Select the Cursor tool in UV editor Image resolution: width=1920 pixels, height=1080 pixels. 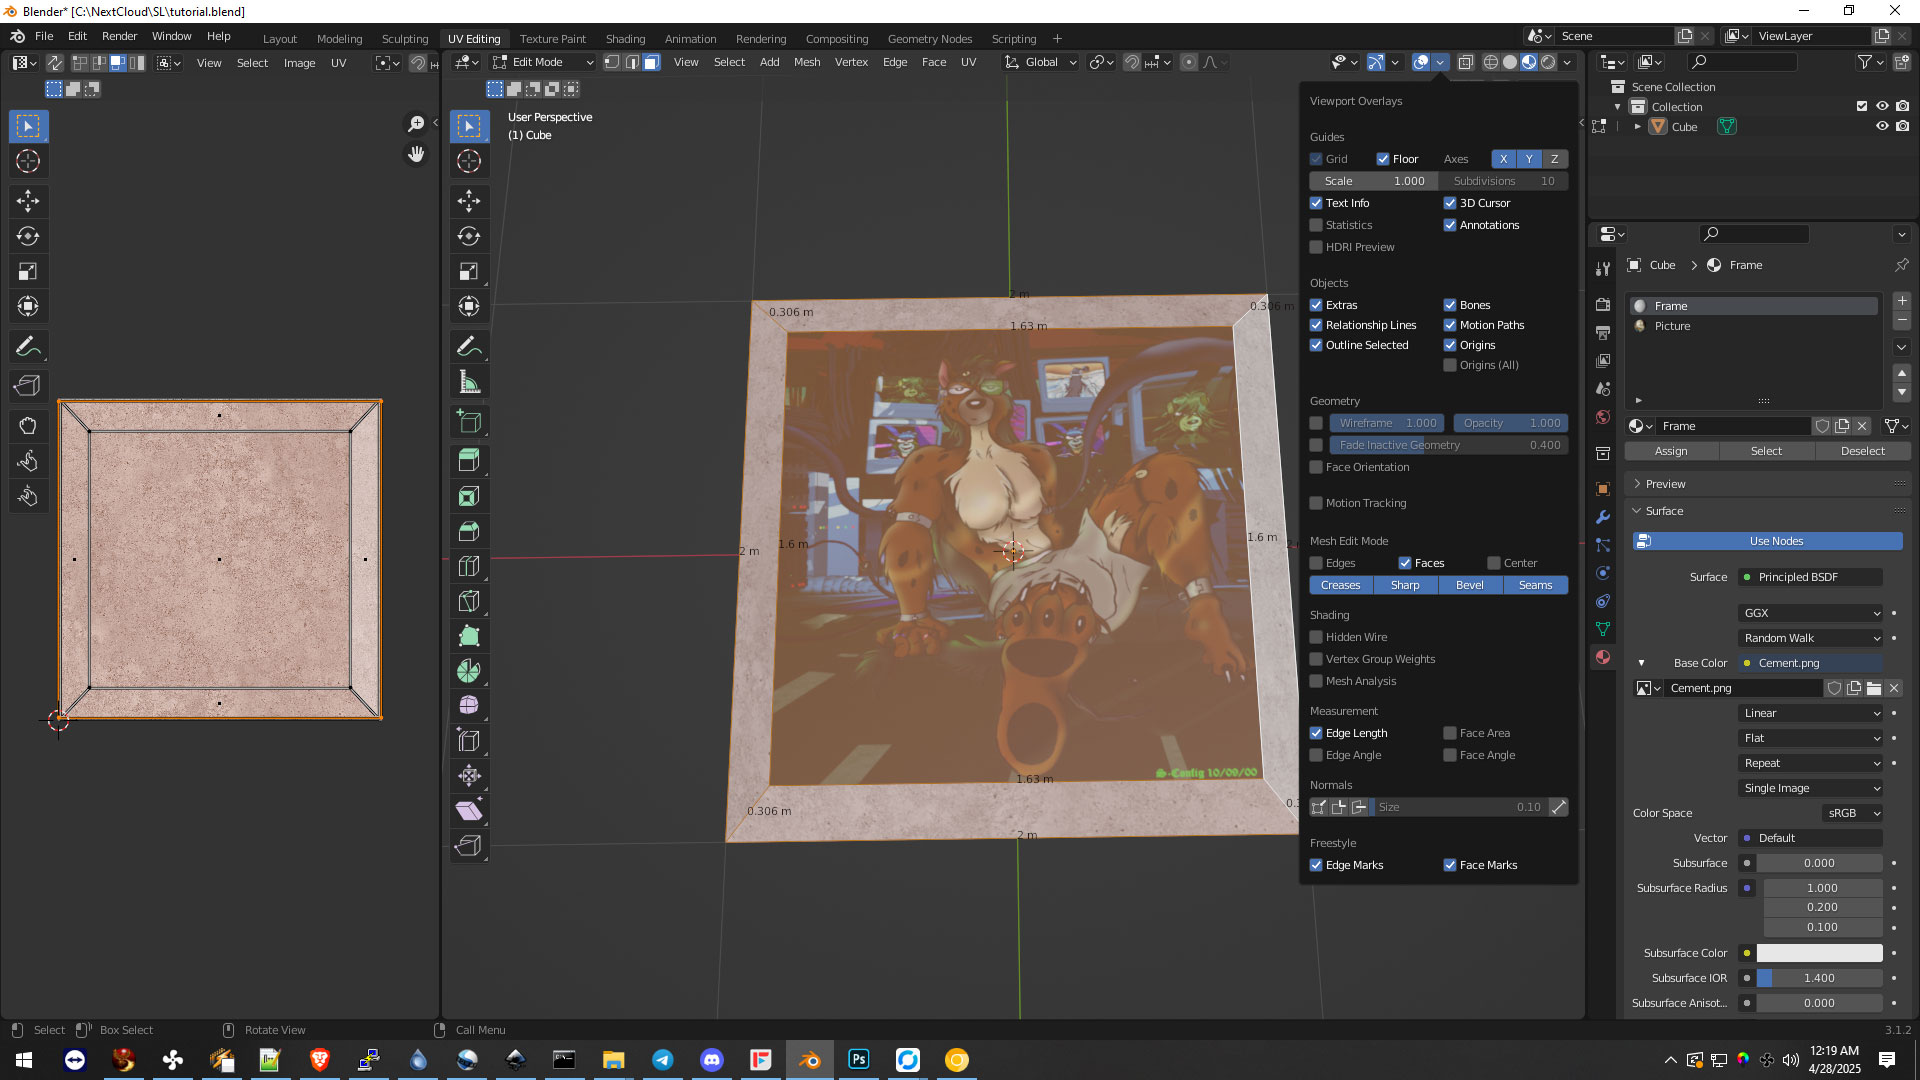click(x=28, y=161)
